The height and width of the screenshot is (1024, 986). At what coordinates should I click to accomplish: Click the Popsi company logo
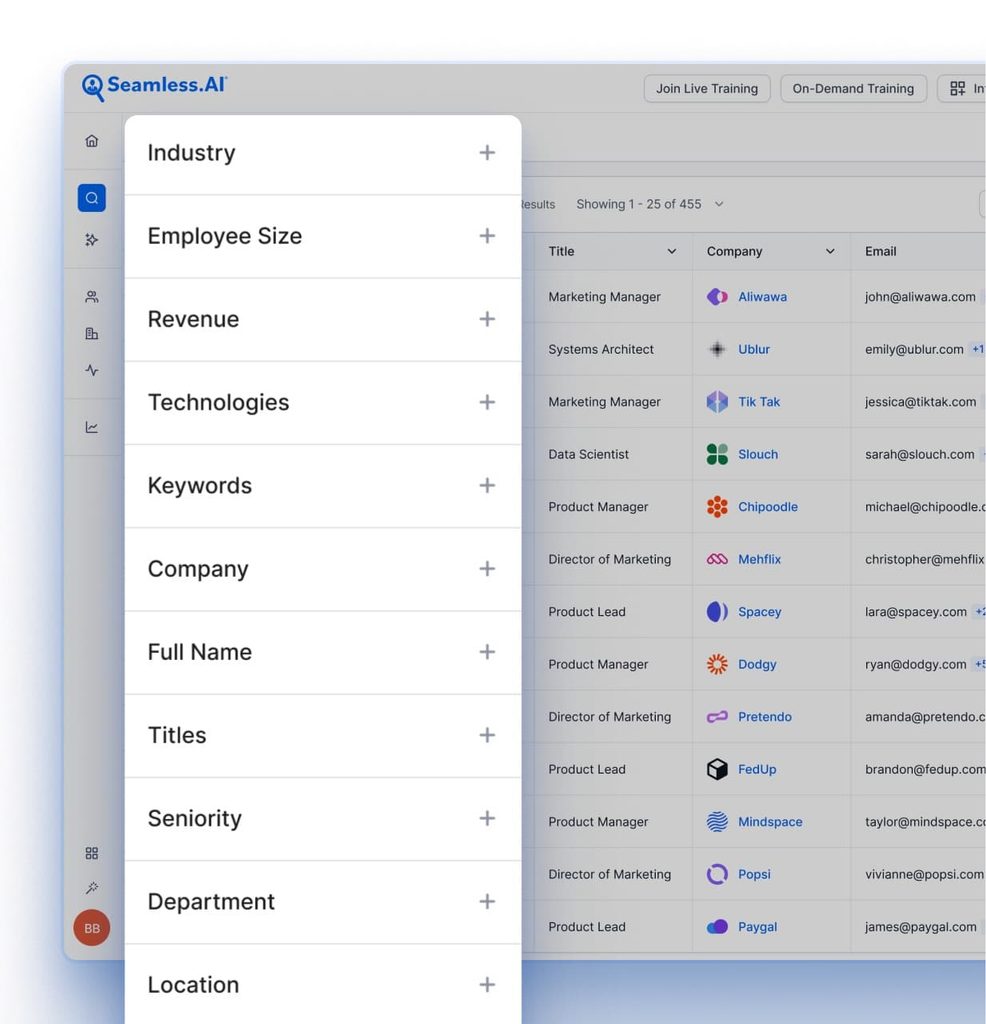(717, 874)
